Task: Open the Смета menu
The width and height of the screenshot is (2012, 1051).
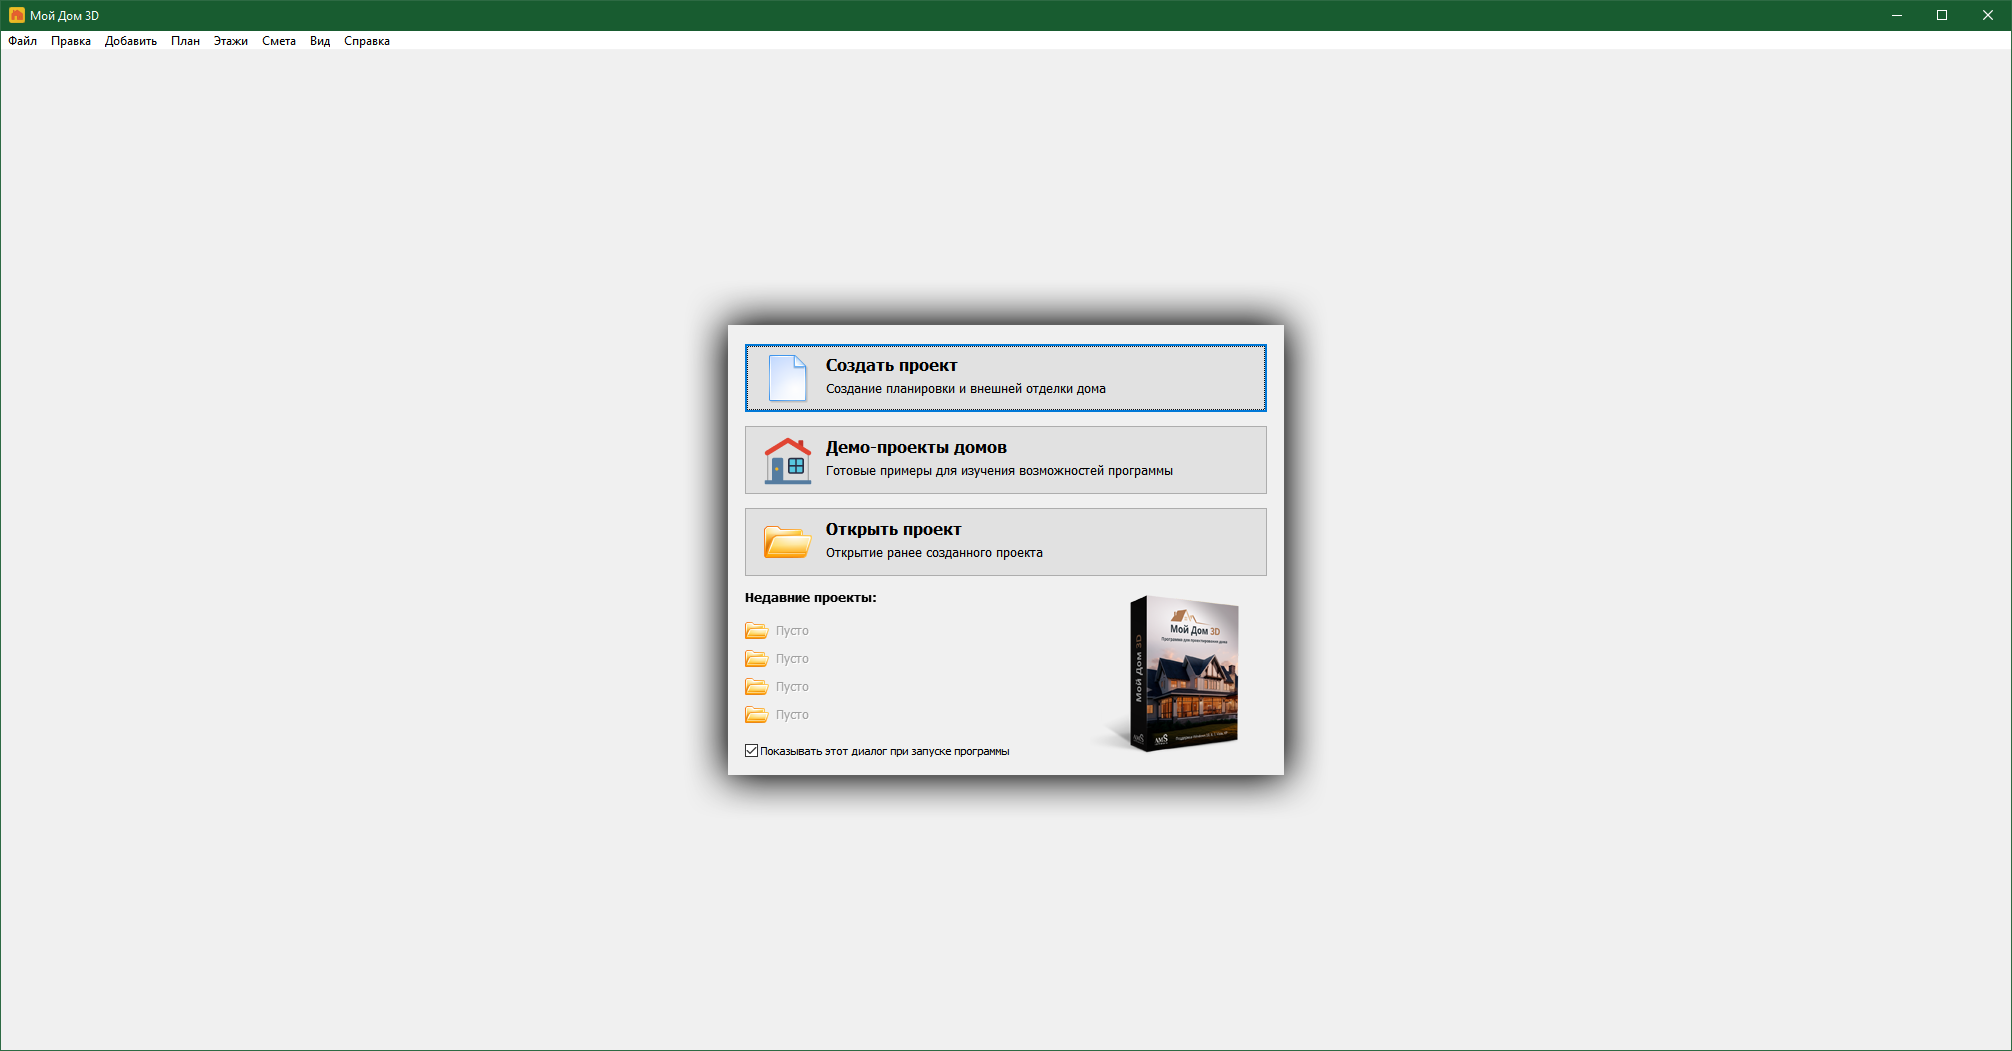Action: point(279,41)
